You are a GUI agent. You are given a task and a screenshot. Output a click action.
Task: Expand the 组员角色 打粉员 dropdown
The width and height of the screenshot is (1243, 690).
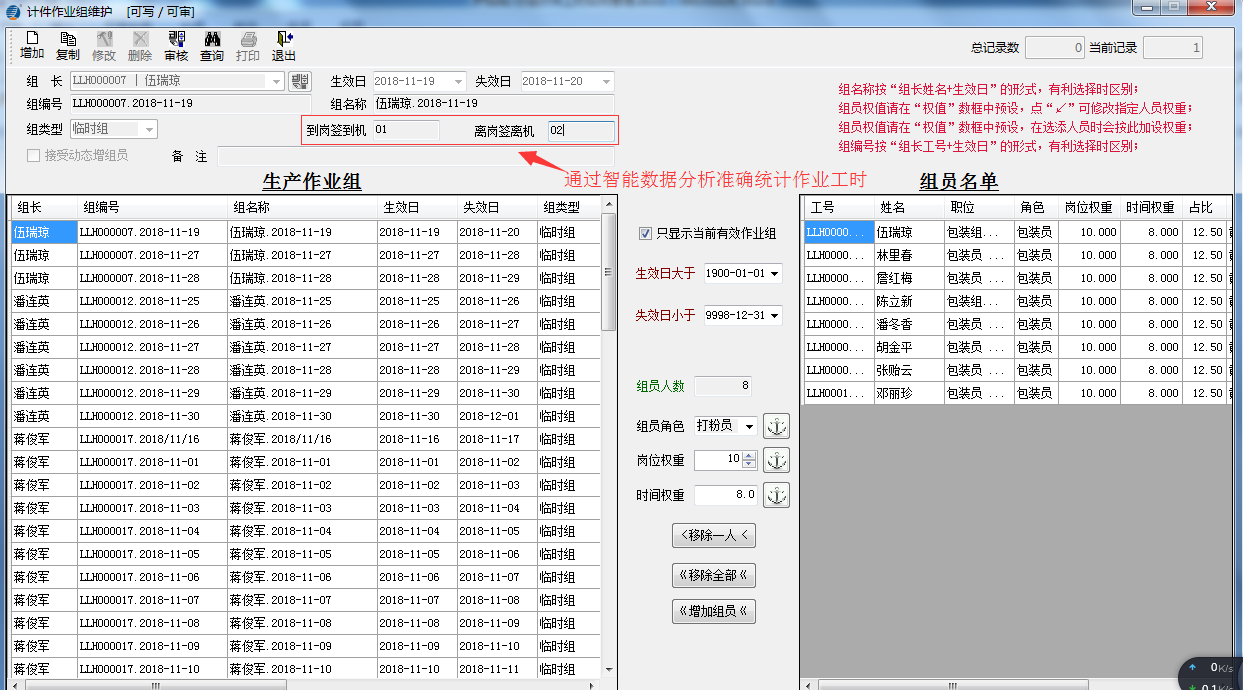750,426
